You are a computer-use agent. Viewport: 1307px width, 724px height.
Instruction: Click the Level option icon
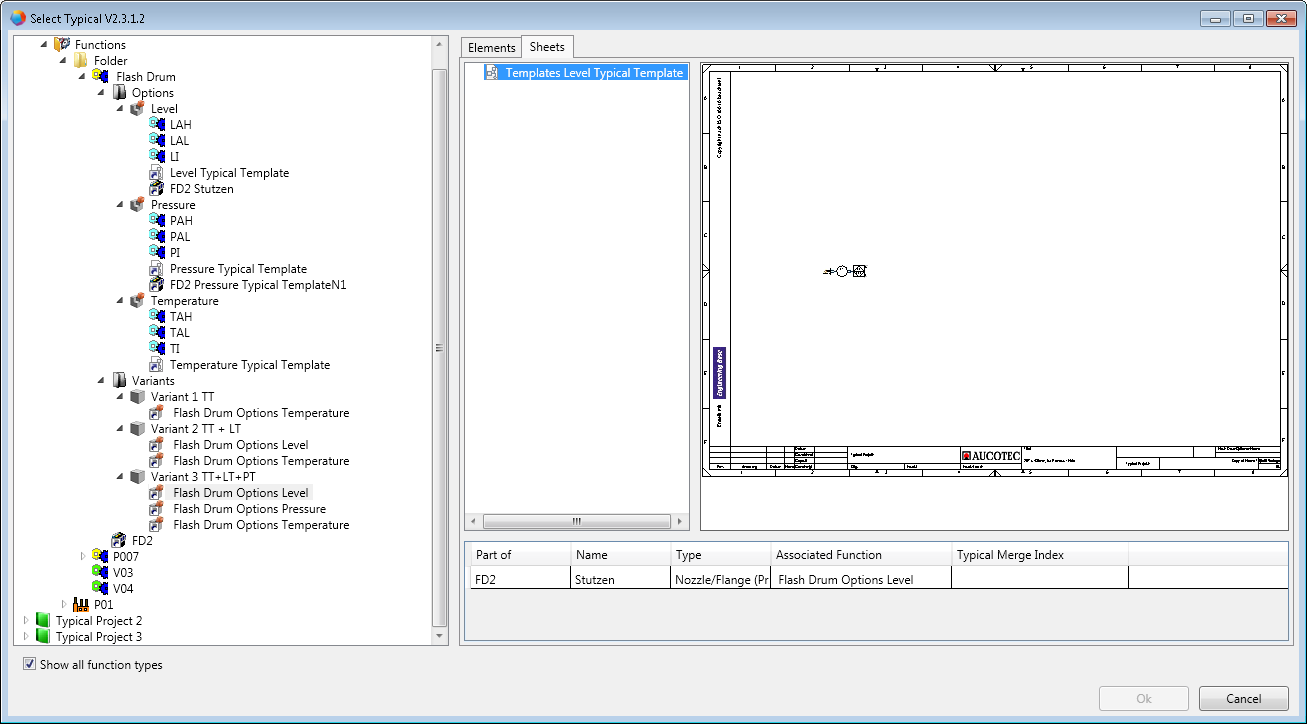[x=138, y=109]
